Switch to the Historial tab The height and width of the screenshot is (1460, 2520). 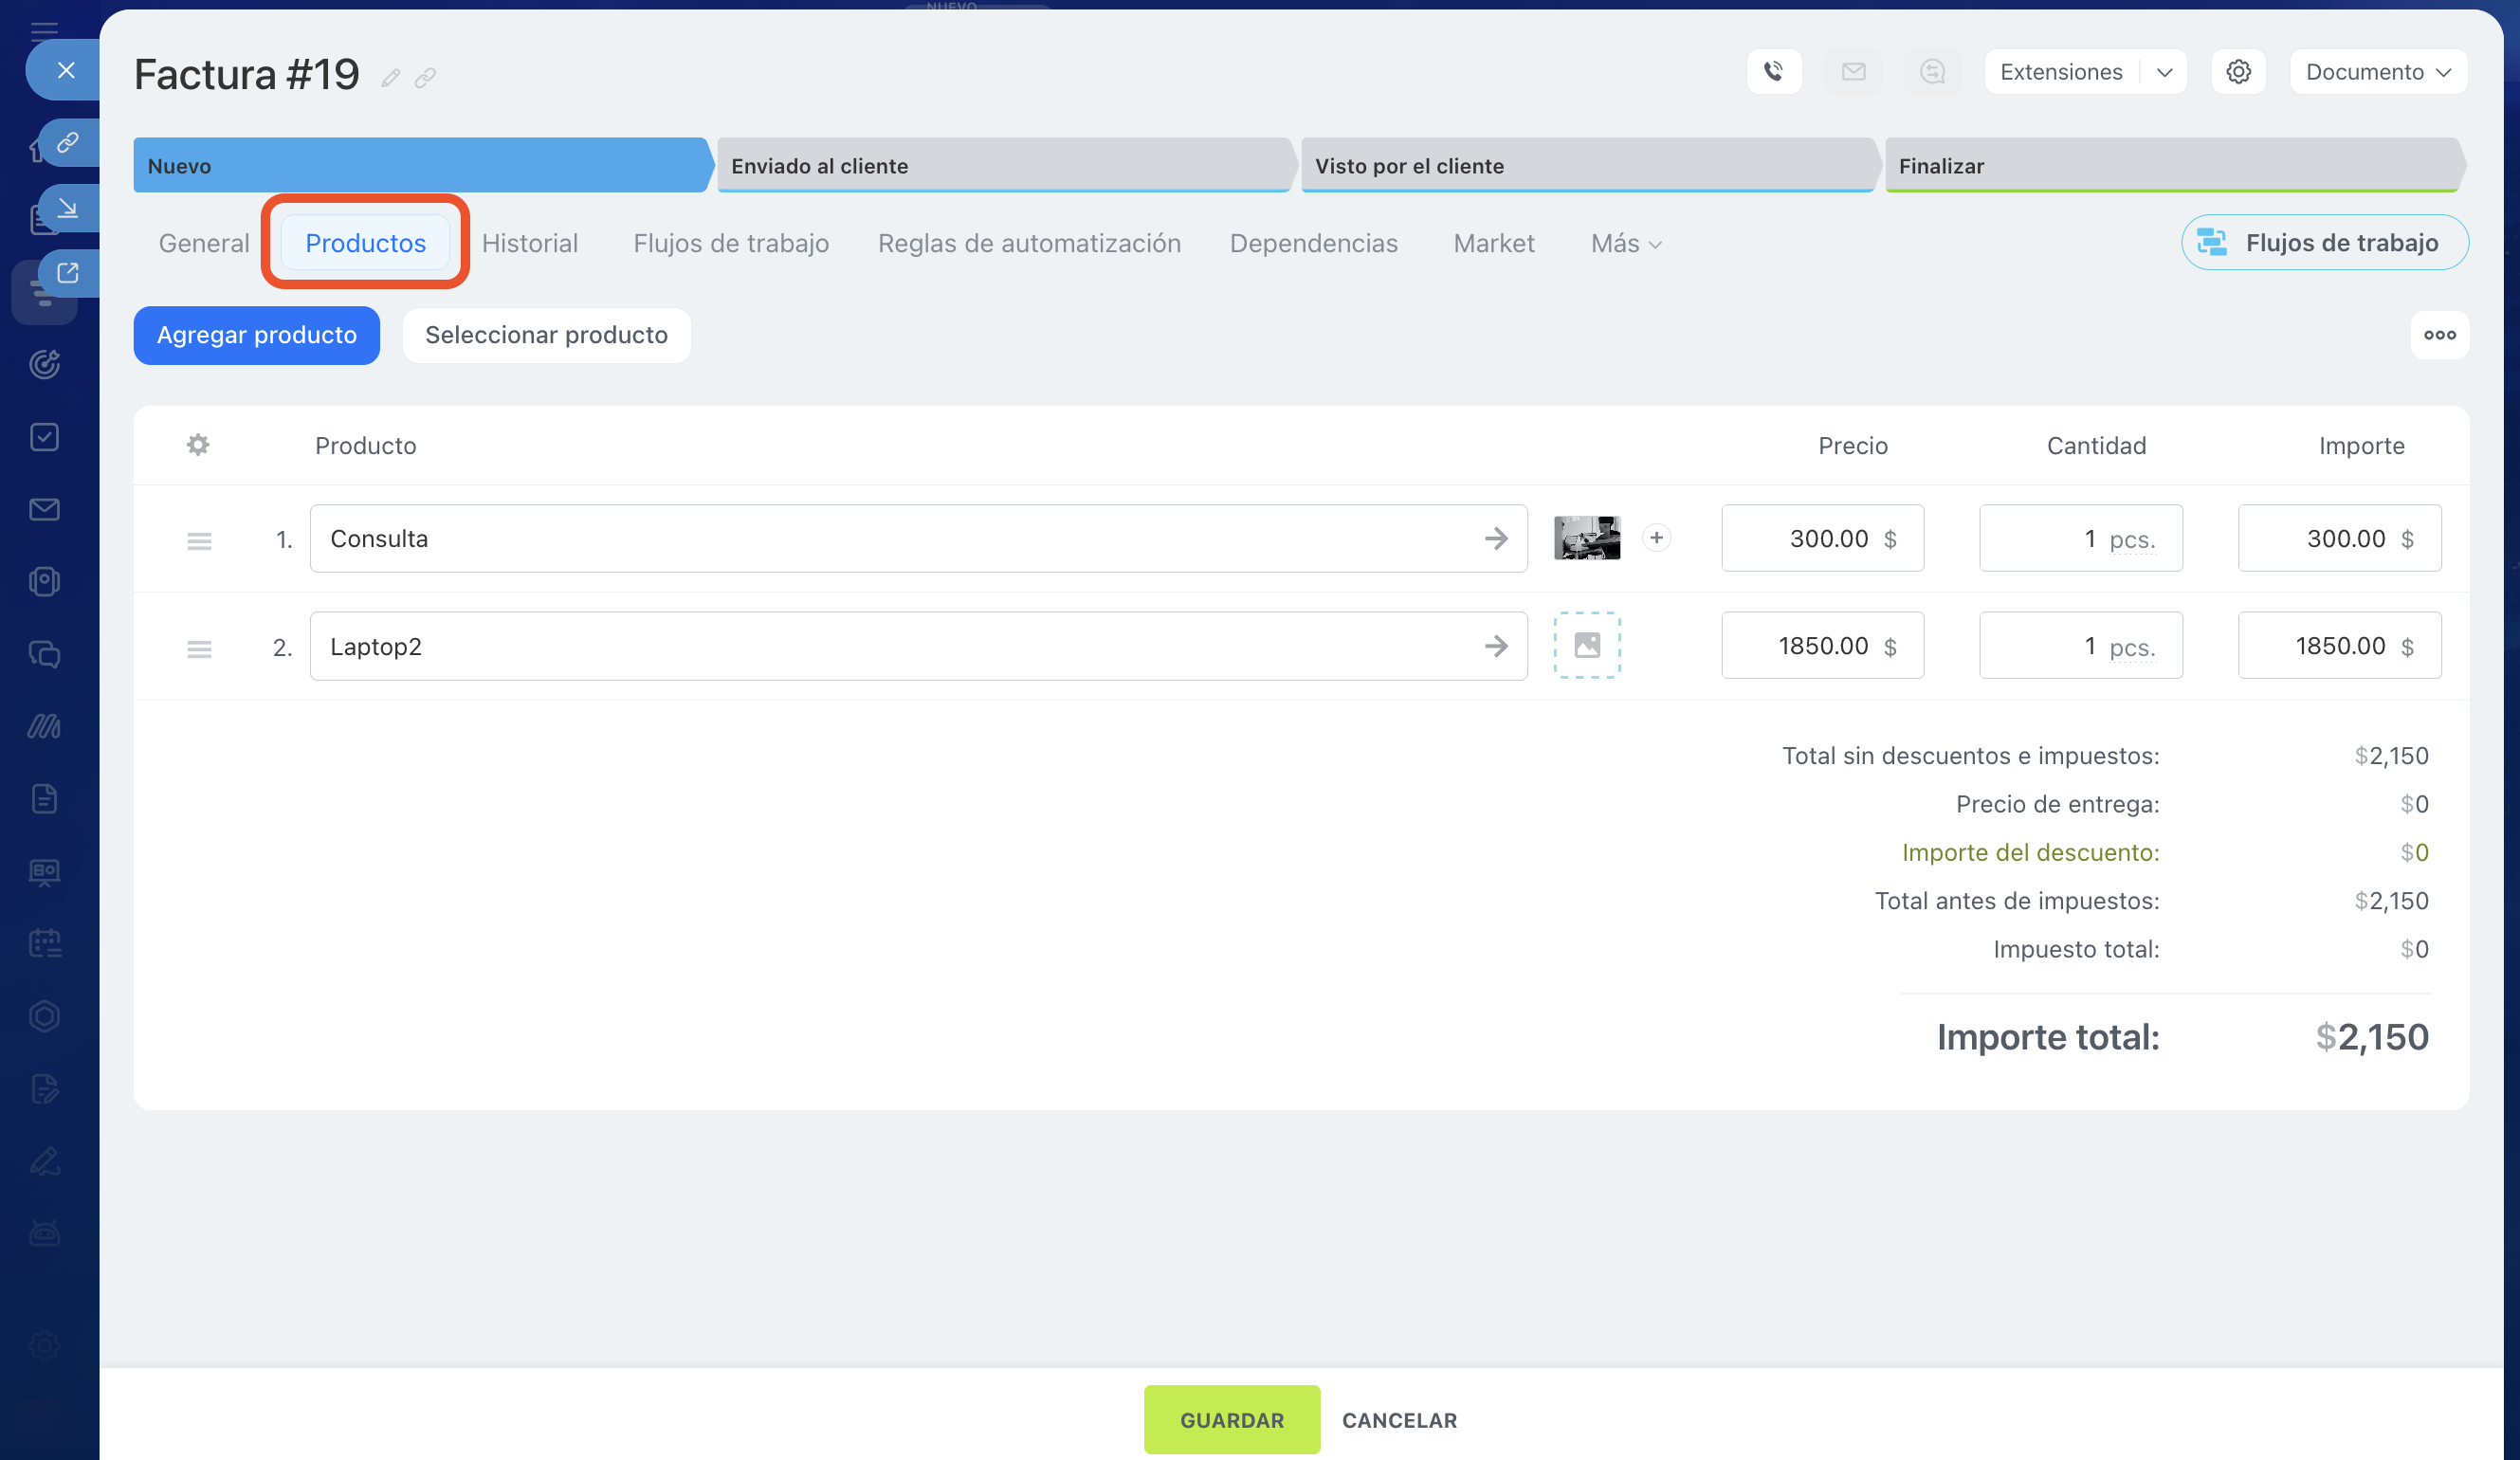tap(530, 244)
